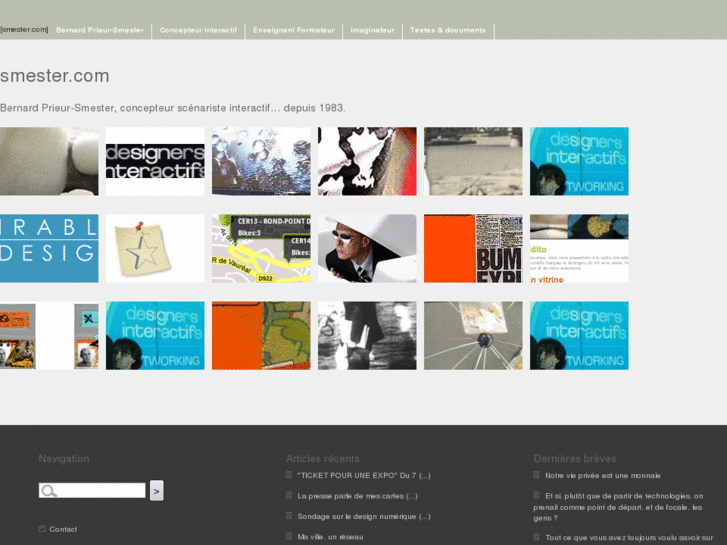Open the blue water bubbles thumbnail
The height and width of the screenshot is (545, 727).
coord(261,161)
